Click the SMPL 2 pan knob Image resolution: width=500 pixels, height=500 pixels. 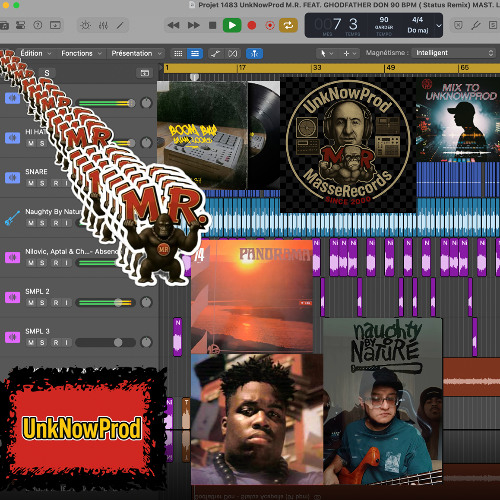[x=146, y=303]
